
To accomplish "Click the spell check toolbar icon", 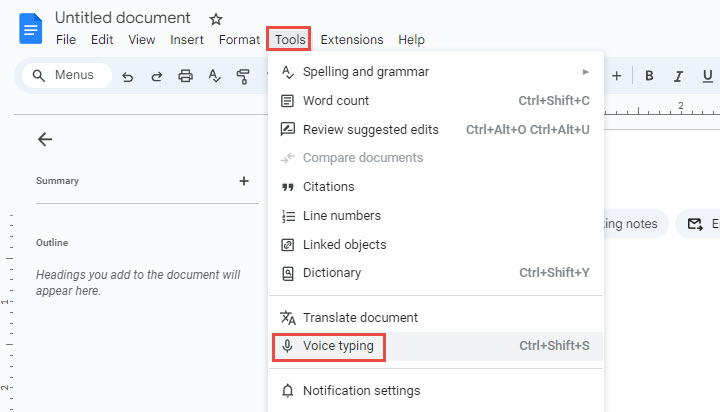I will tap(214, 76).
